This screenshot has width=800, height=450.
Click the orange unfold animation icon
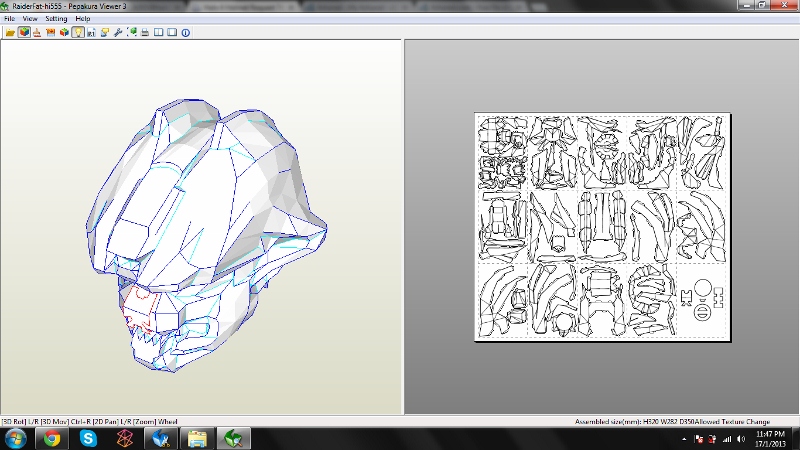(x=51, y=33)
